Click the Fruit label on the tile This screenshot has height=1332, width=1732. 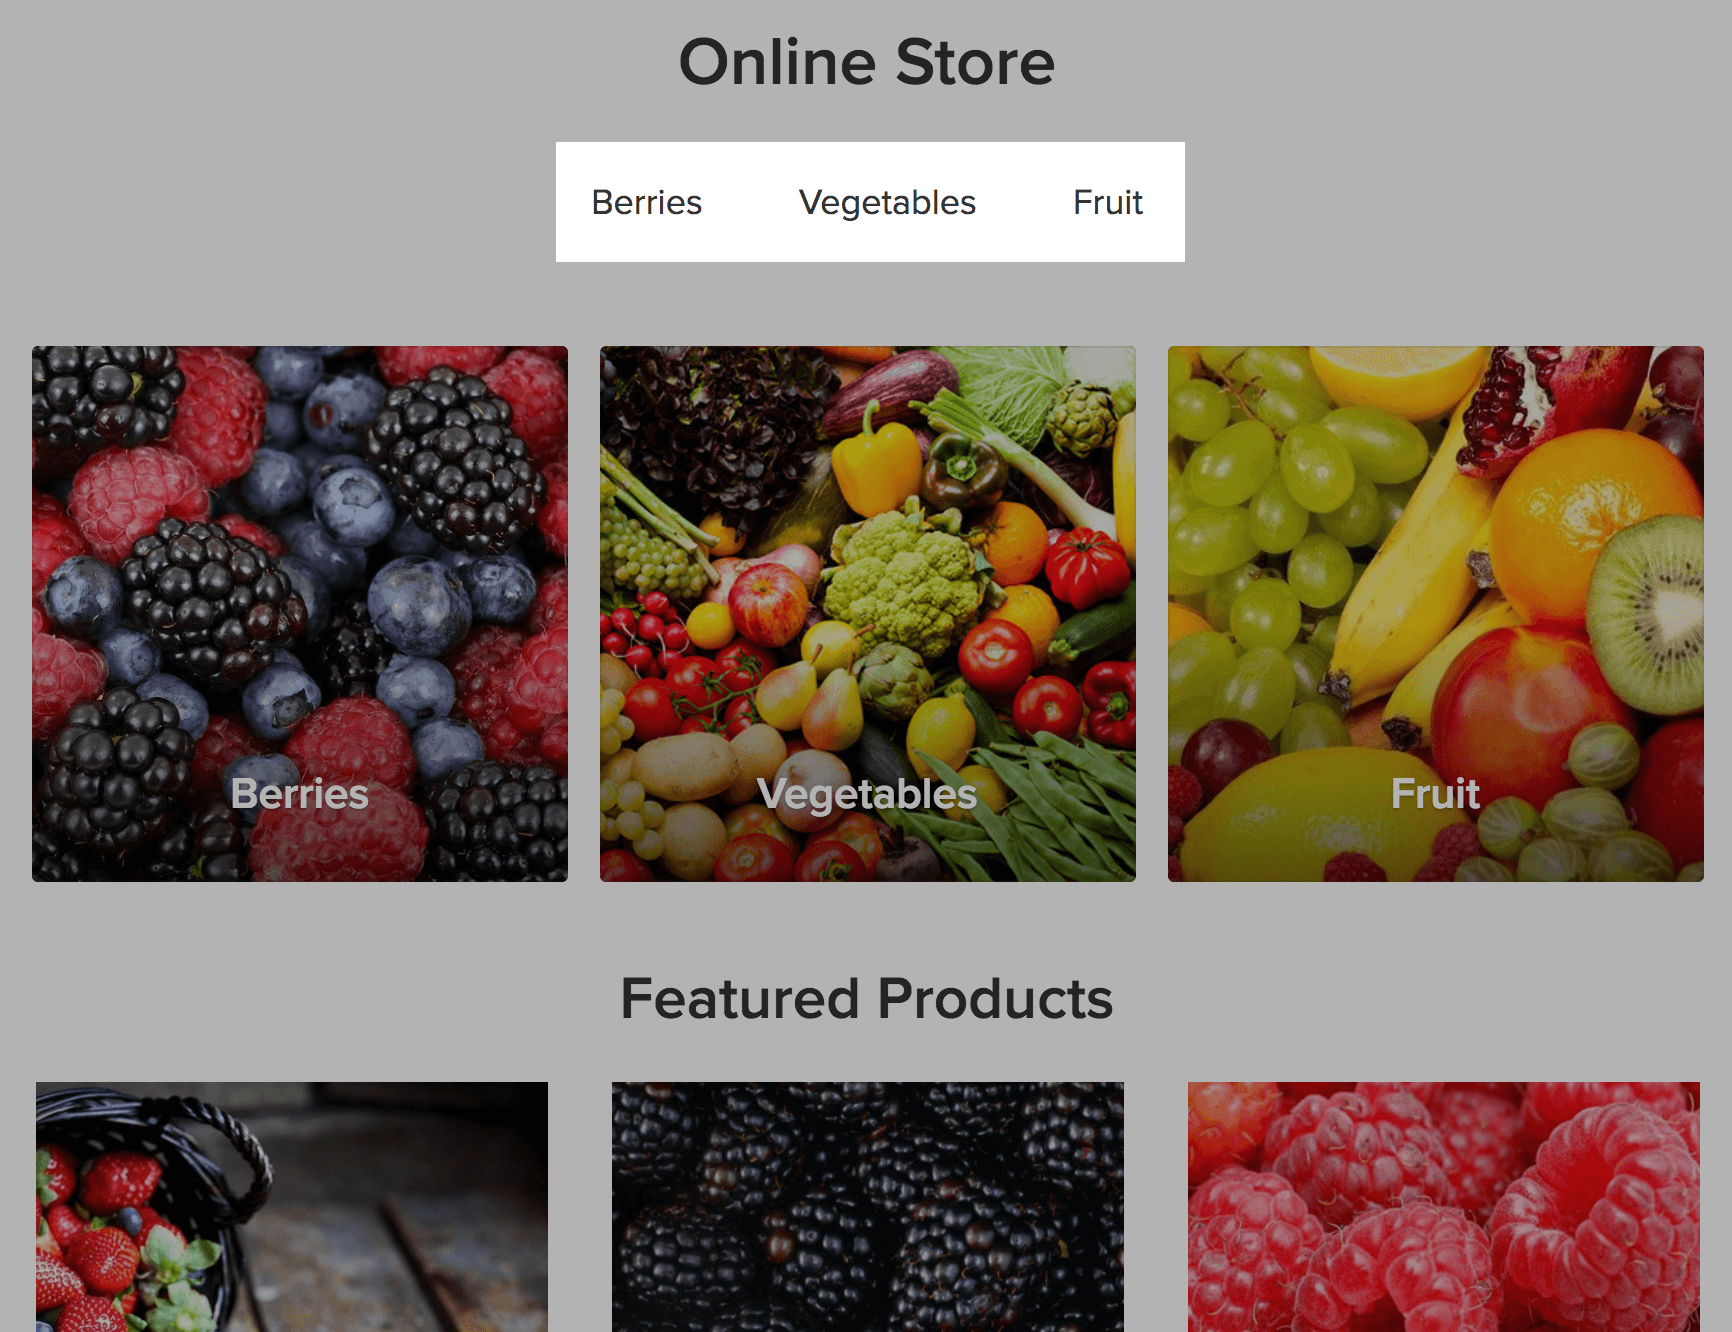click(1436, 794)
